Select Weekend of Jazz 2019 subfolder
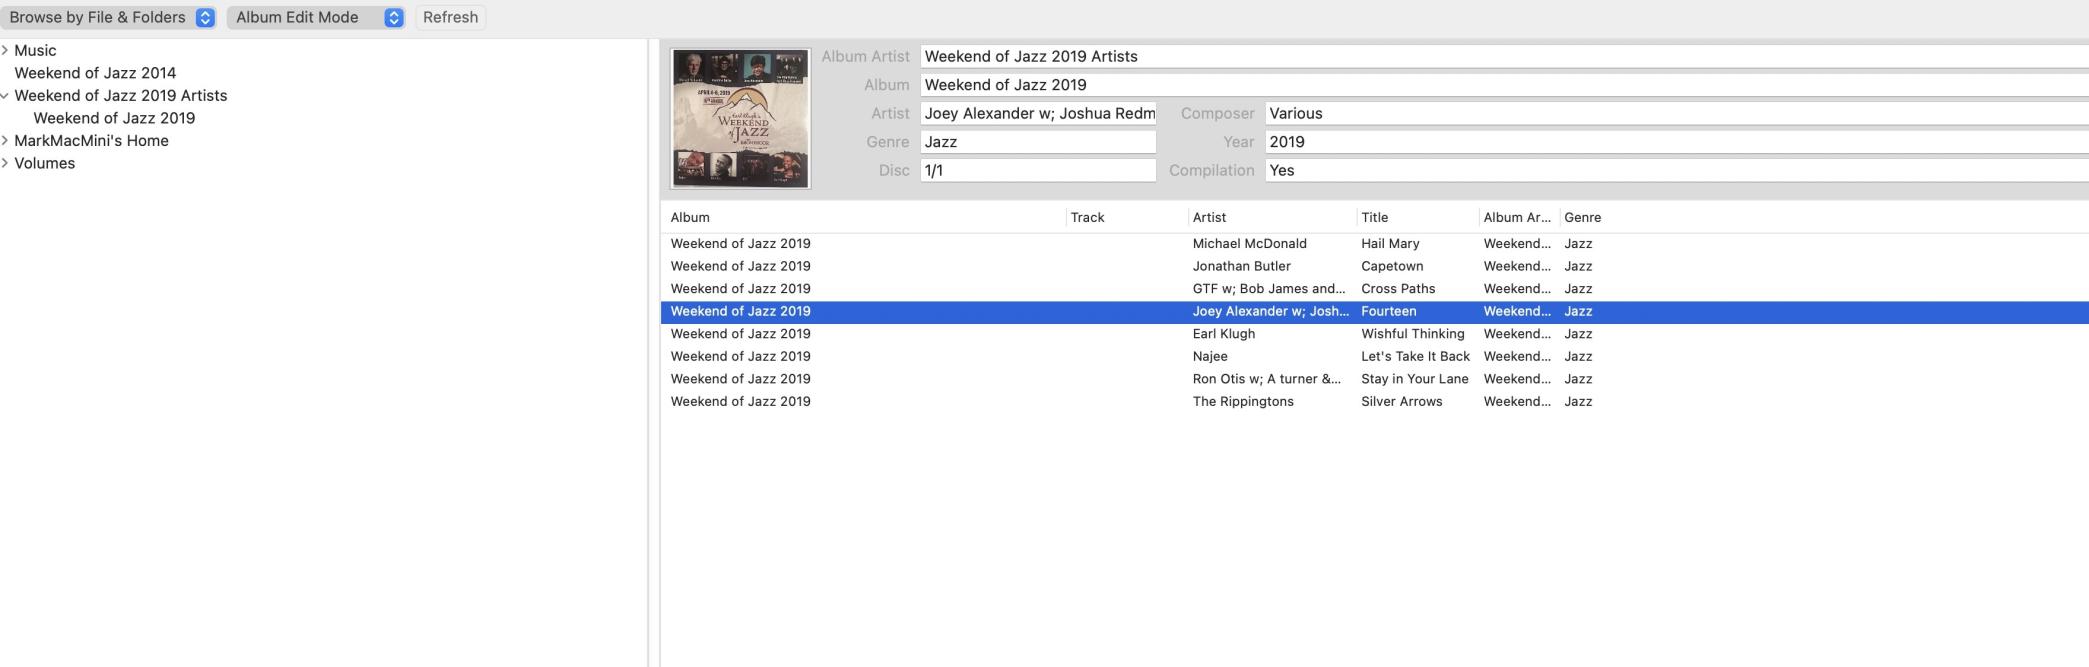Viewport: 2089px width, 667px height. (114, 118)
